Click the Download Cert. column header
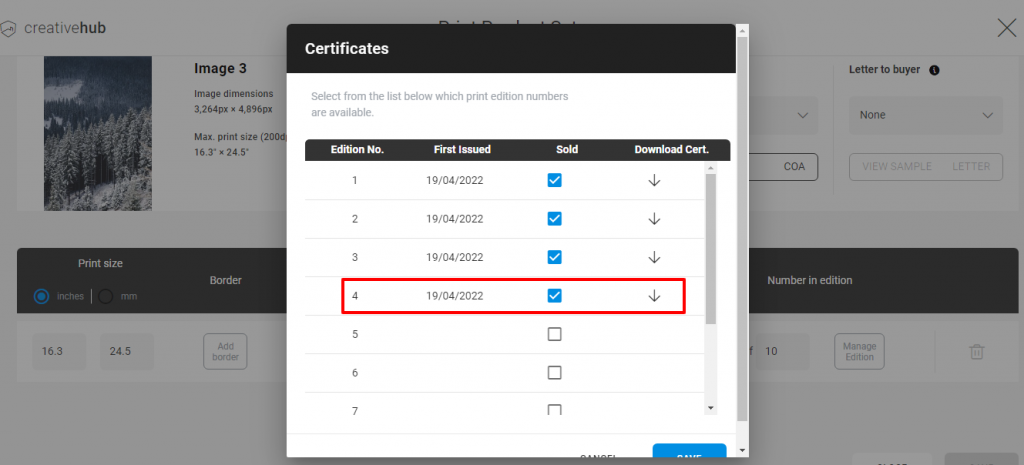Screen dimensions: 1024x465 coord(671,150)
